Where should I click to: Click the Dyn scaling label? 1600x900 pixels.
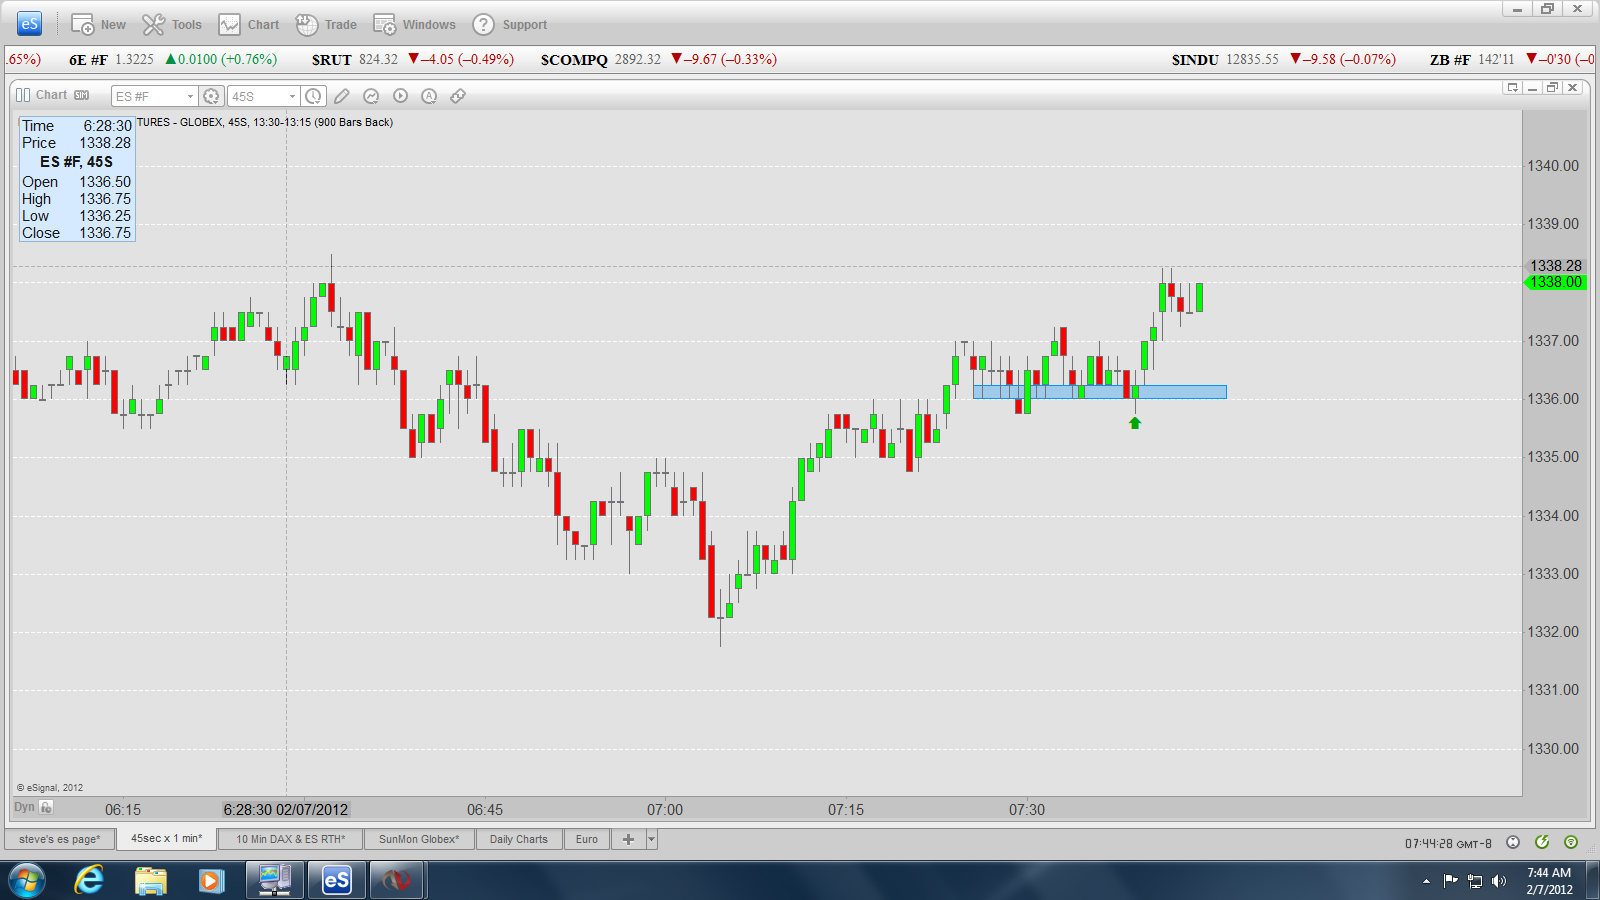click(x=24, y=807)
